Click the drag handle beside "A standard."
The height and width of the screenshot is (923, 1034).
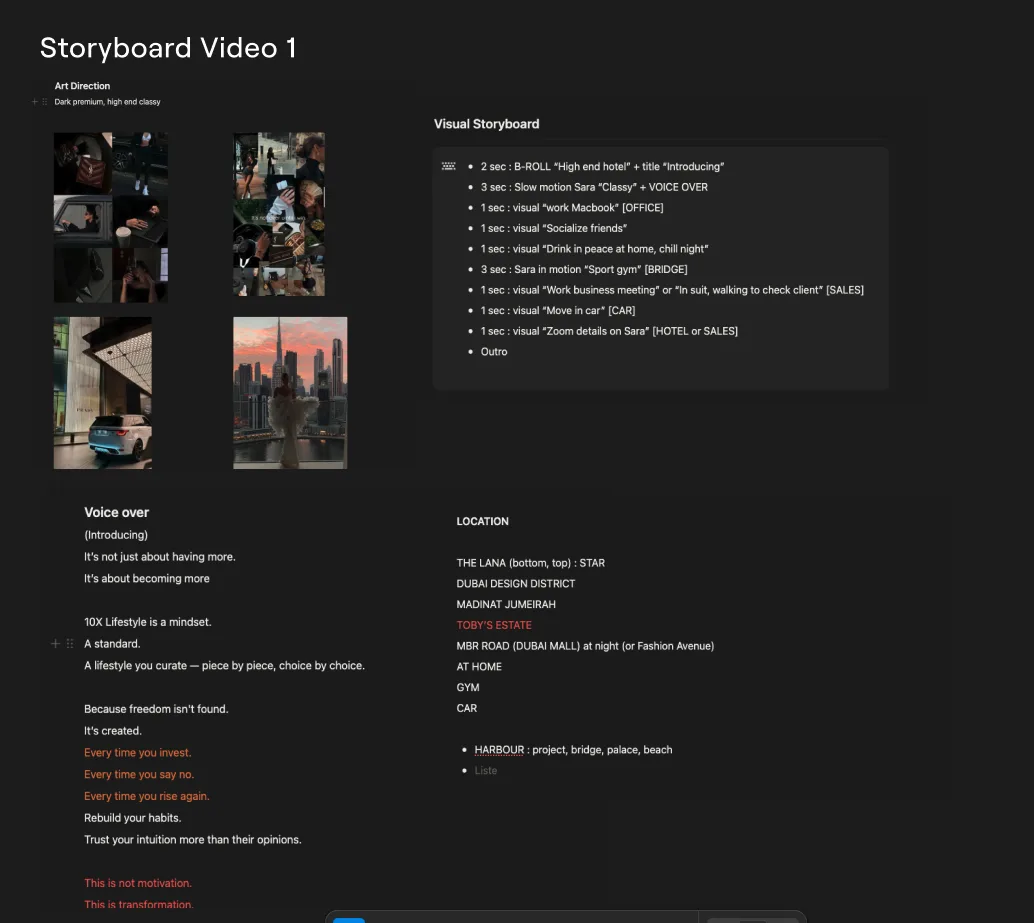pos(70,644)
